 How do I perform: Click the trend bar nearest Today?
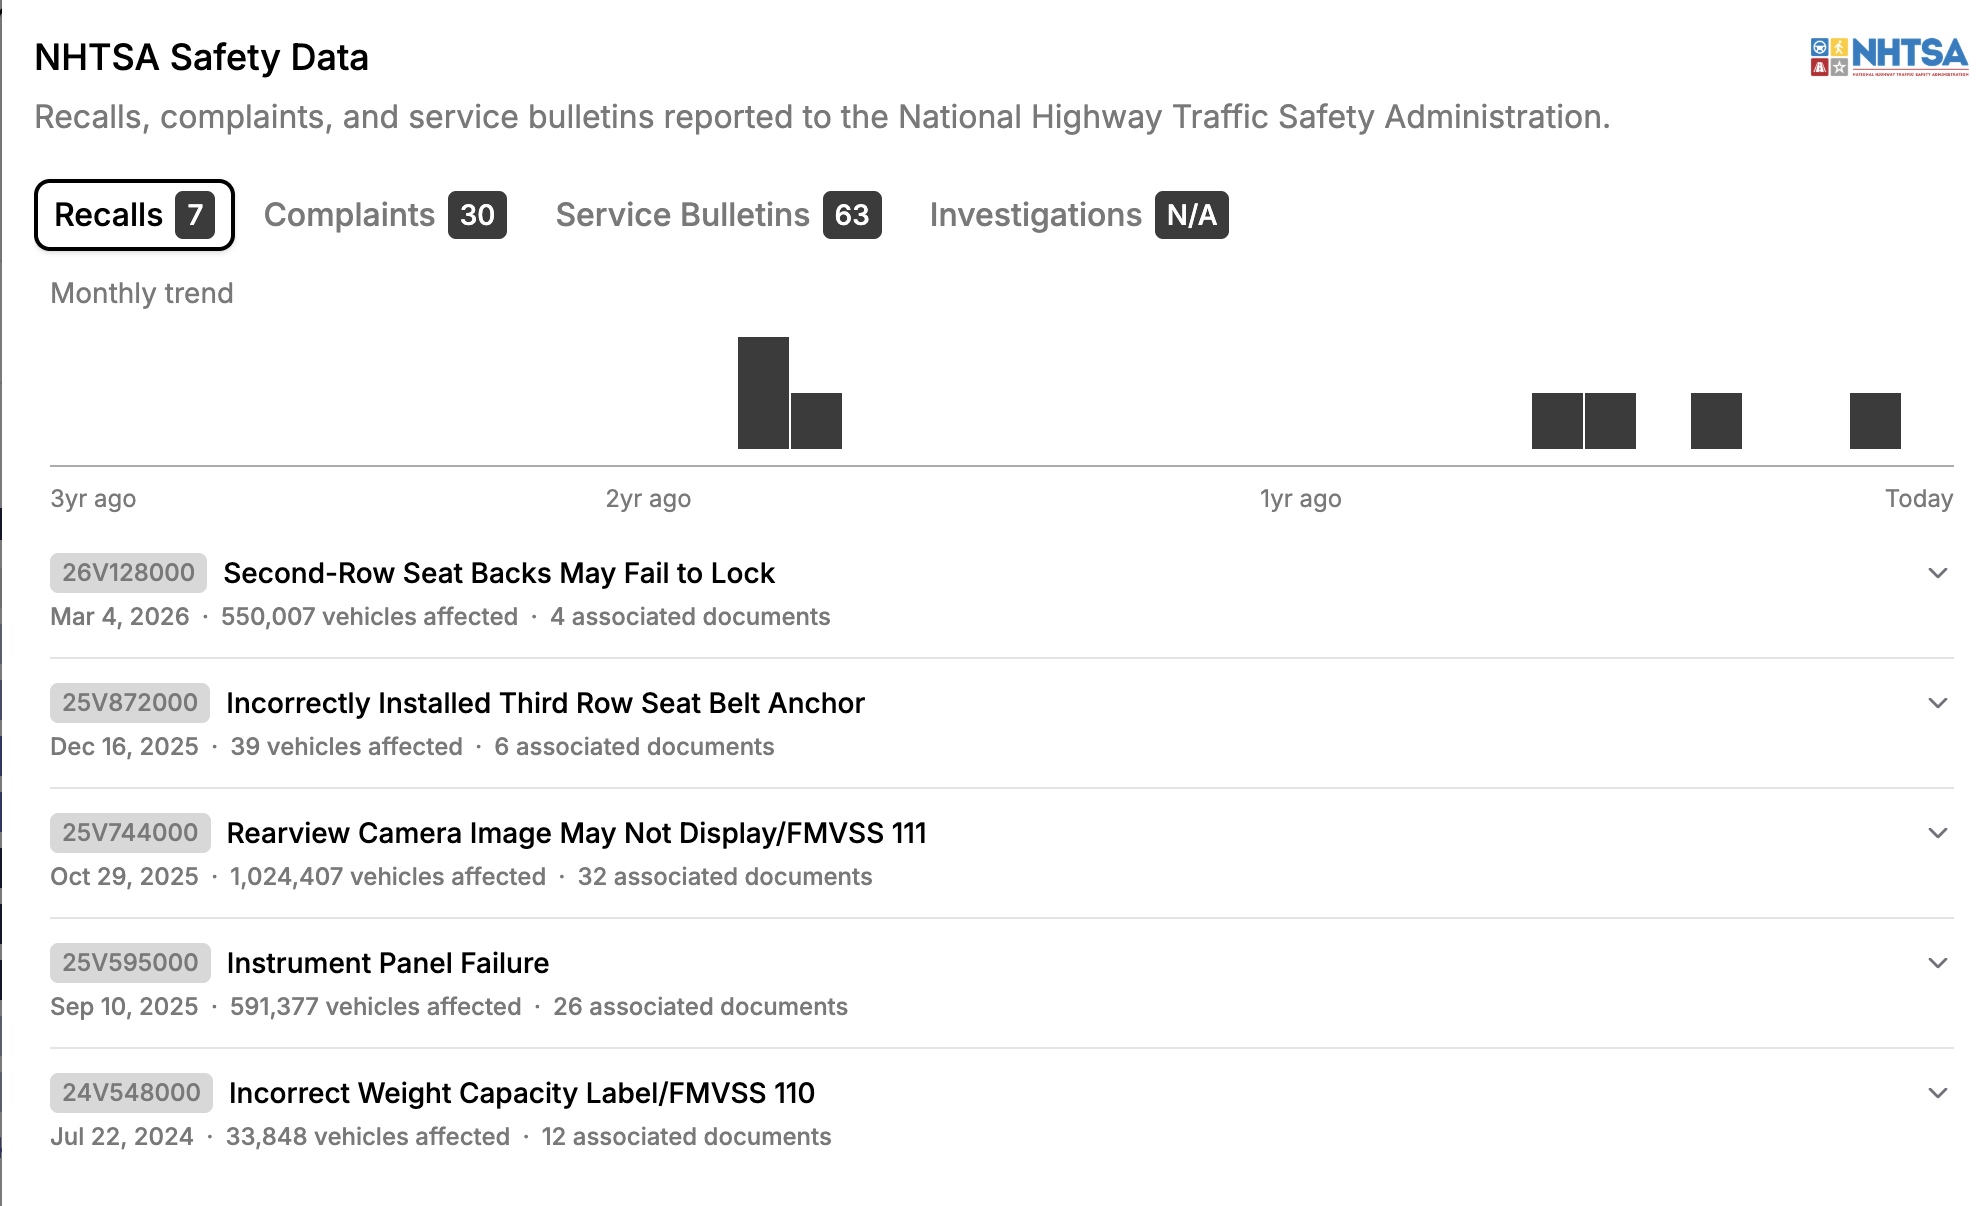(x=1875, y=421)
